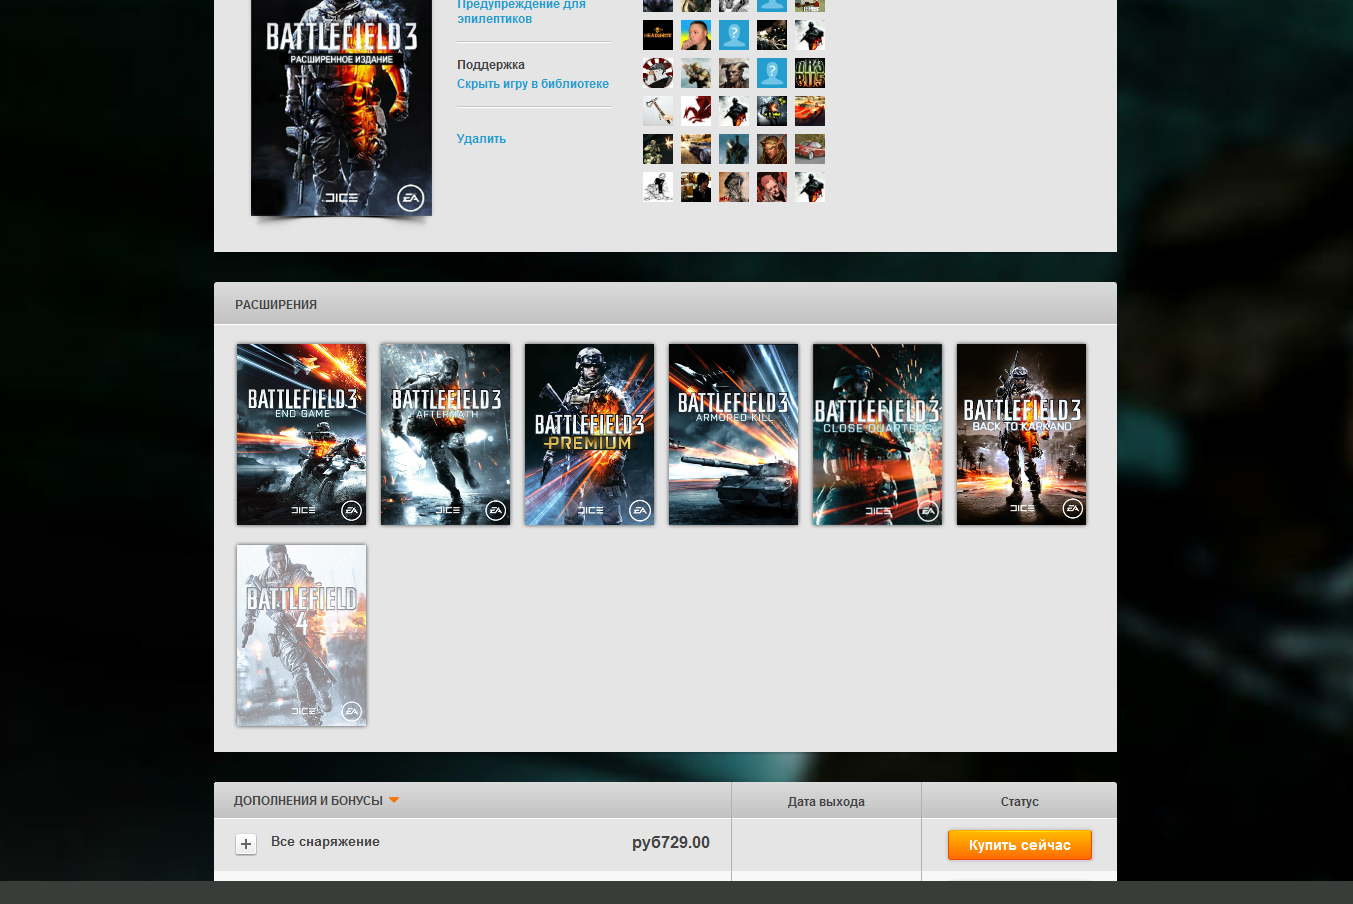Select Battlefield 3 Premium expansion cover

(589, 434)
